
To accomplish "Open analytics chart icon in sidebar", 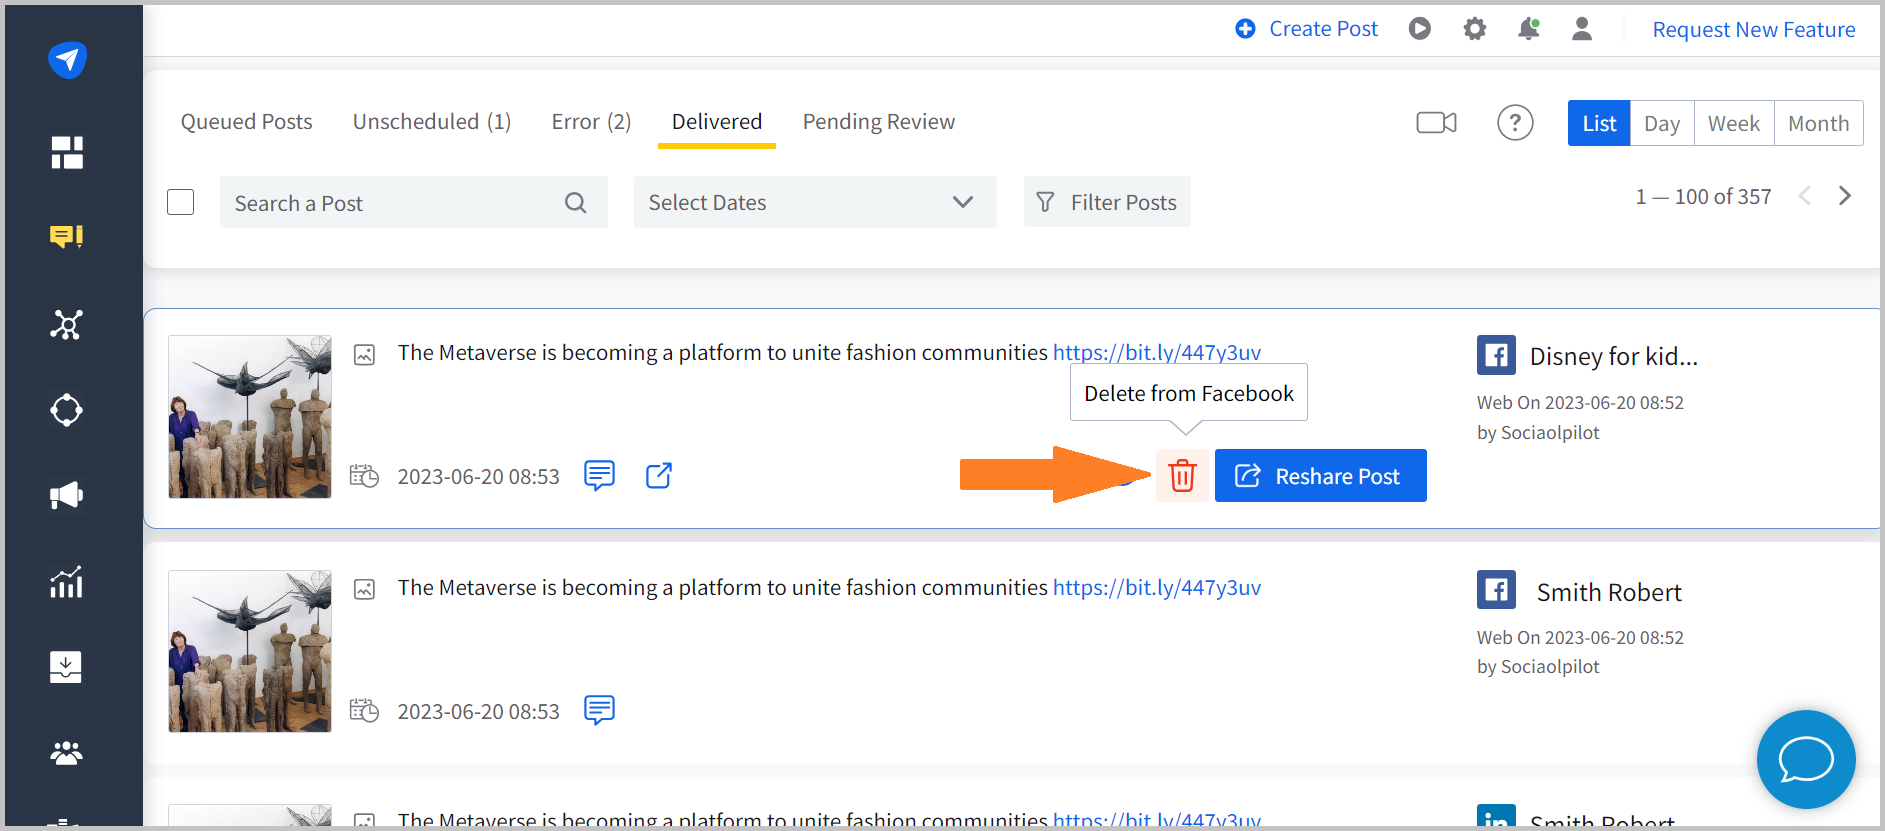I will 67,581.
